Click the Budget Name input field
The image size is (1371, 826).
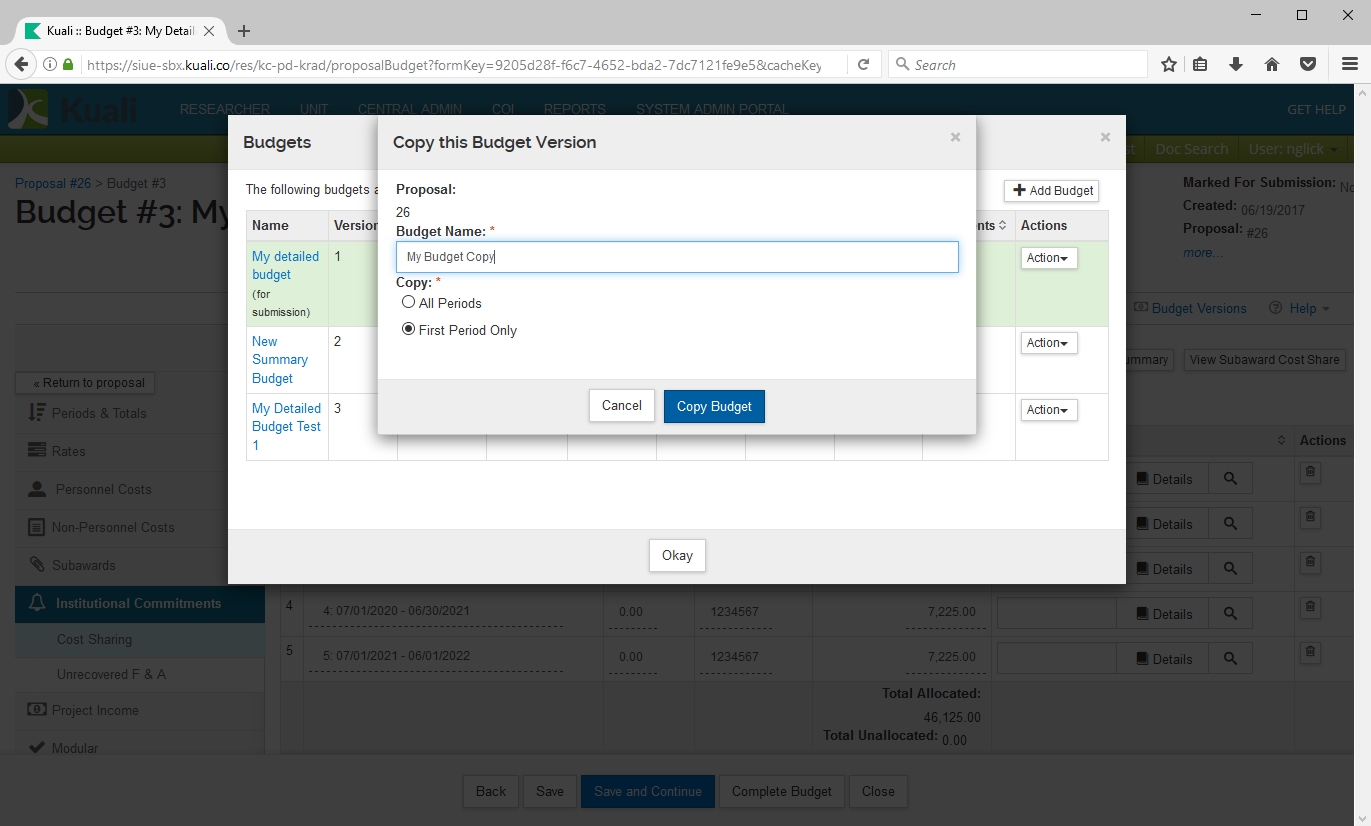pyautogui.click(x=676, y=257)
